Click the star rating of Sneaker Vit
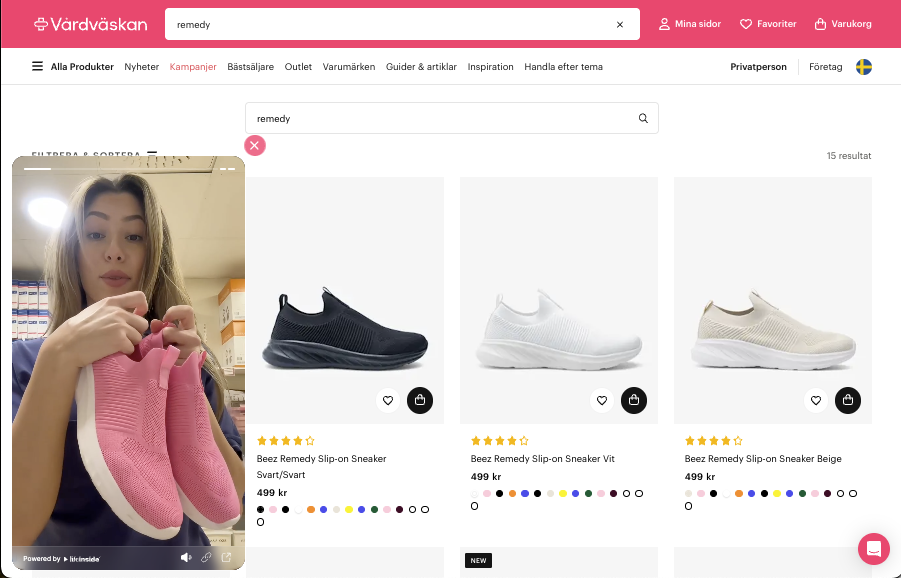 pos(500,441)
